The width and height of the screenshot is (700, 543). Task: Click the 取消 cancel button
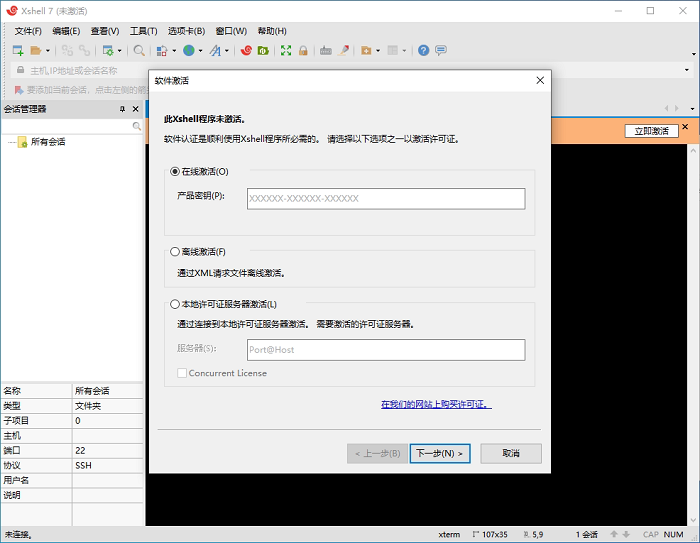(511, 454)
